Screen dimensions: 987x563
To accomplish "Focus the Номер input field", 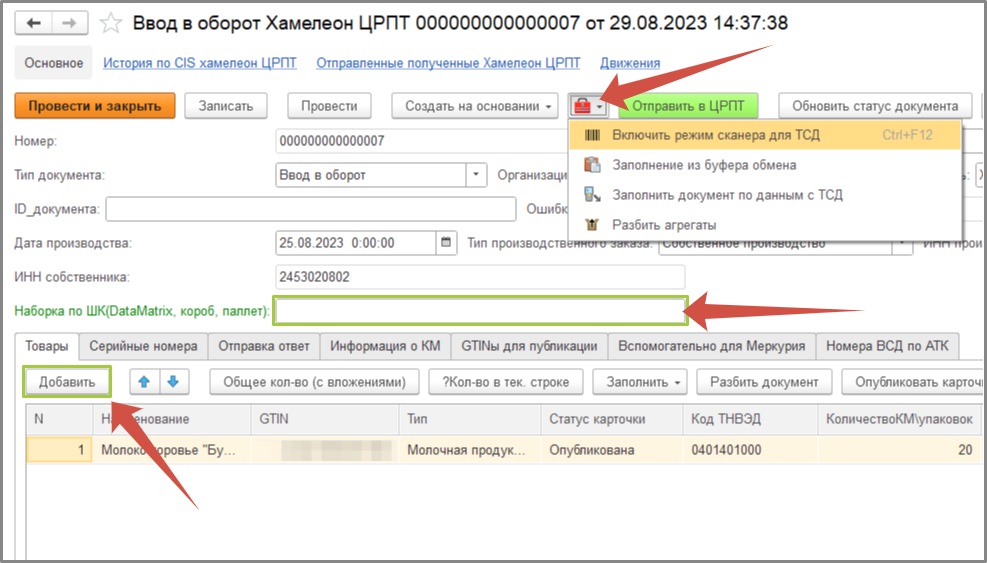I will tap(422, 140).
